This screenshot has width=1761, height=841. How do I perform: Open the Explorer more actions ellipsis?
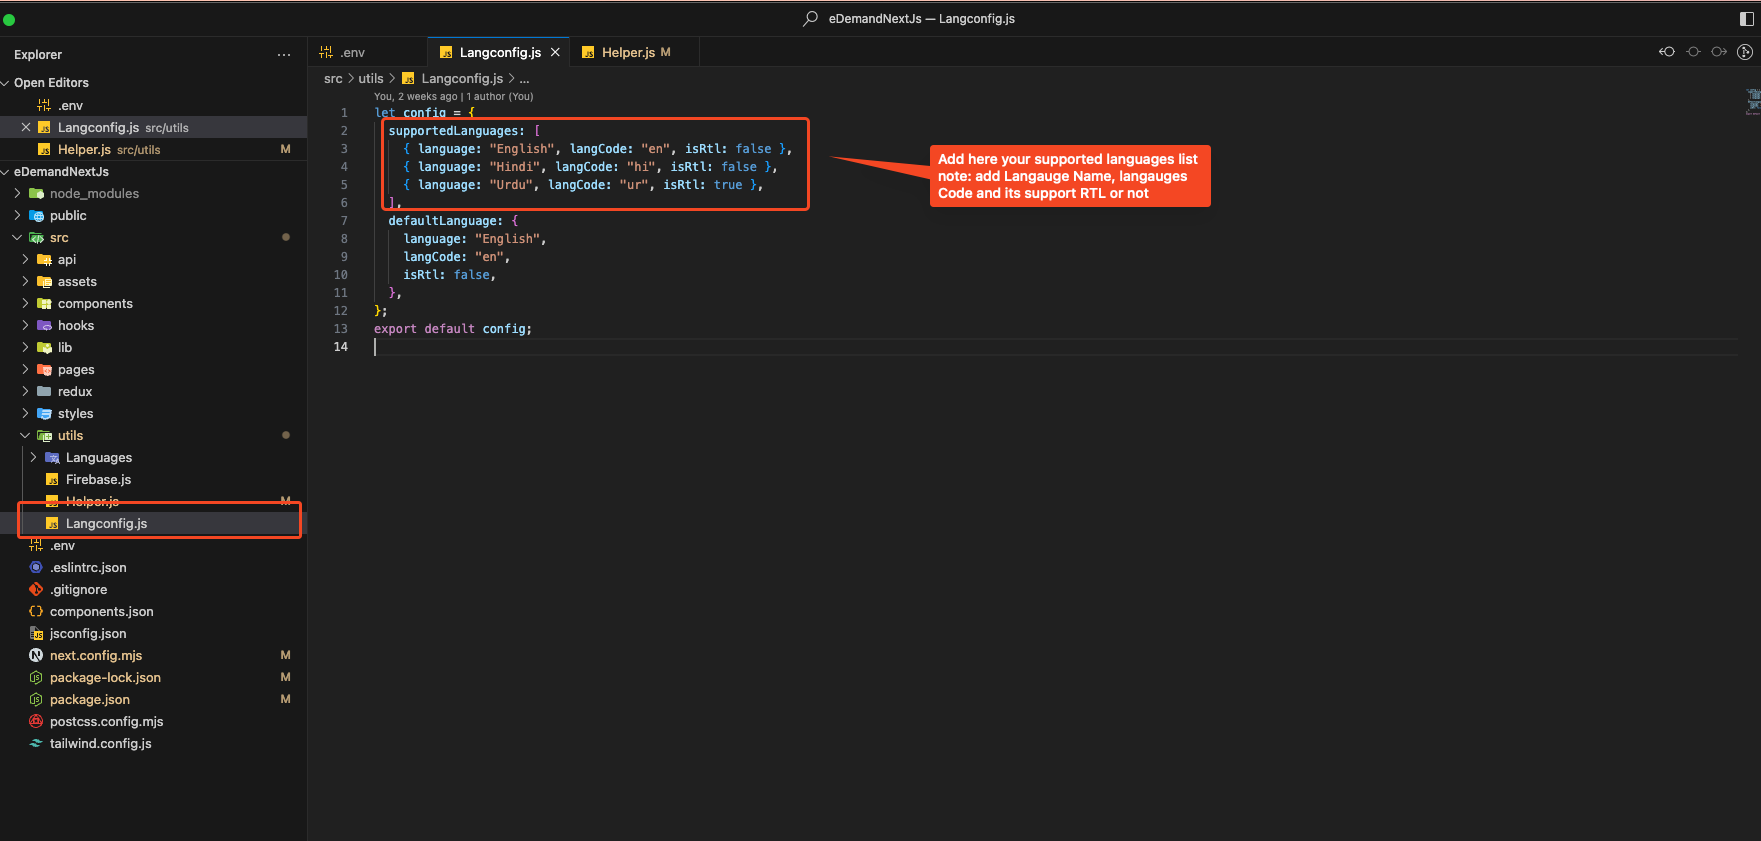[x=284, y=55]
